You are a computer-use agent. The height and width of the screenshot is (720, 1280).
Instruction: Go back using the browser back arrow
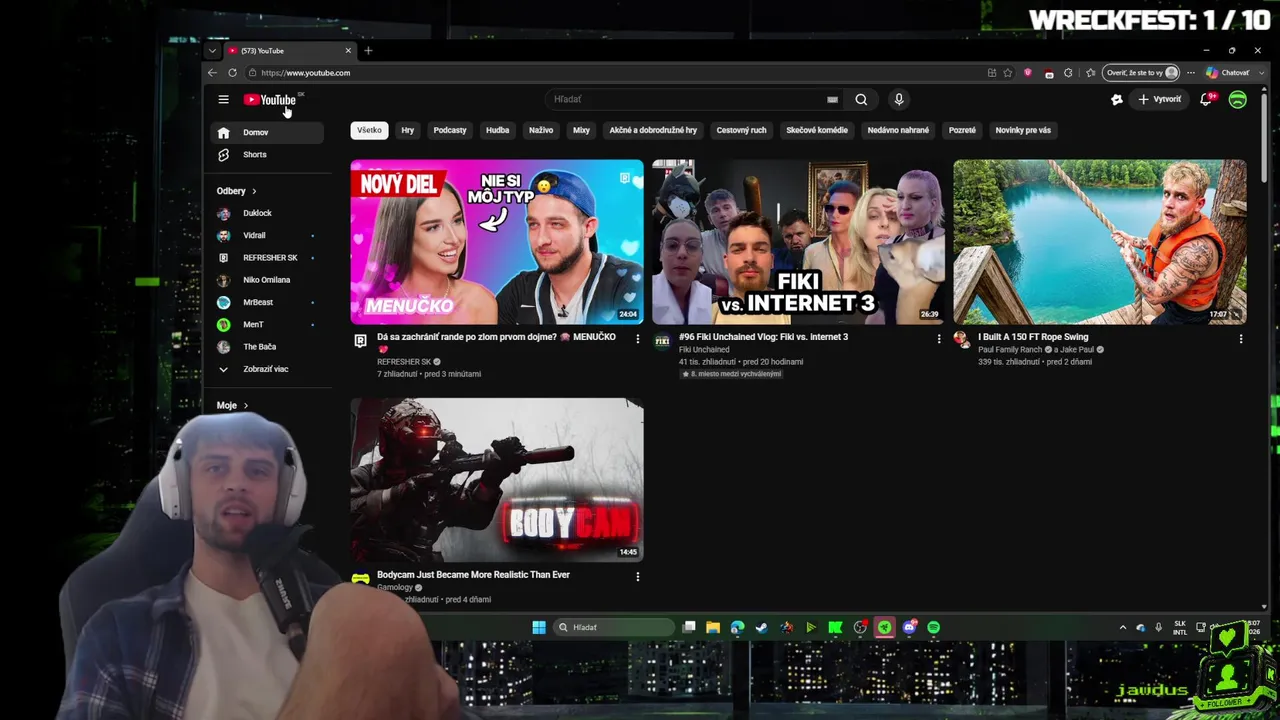point(212,73)
